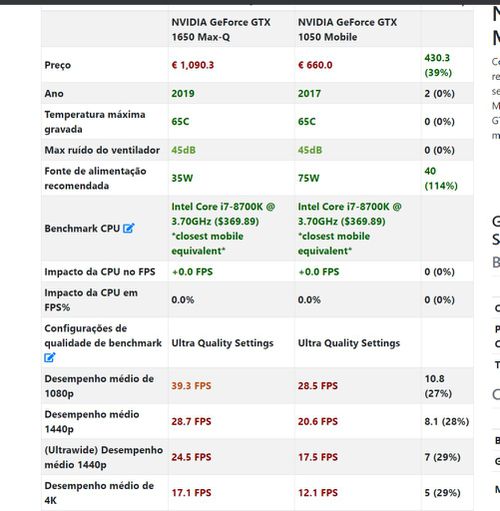Viewport: 500px width, 511px height.
Task: Click the first Intel Core i7-8700K benchmark CPU entry
Action: click(x=223, y=229)
